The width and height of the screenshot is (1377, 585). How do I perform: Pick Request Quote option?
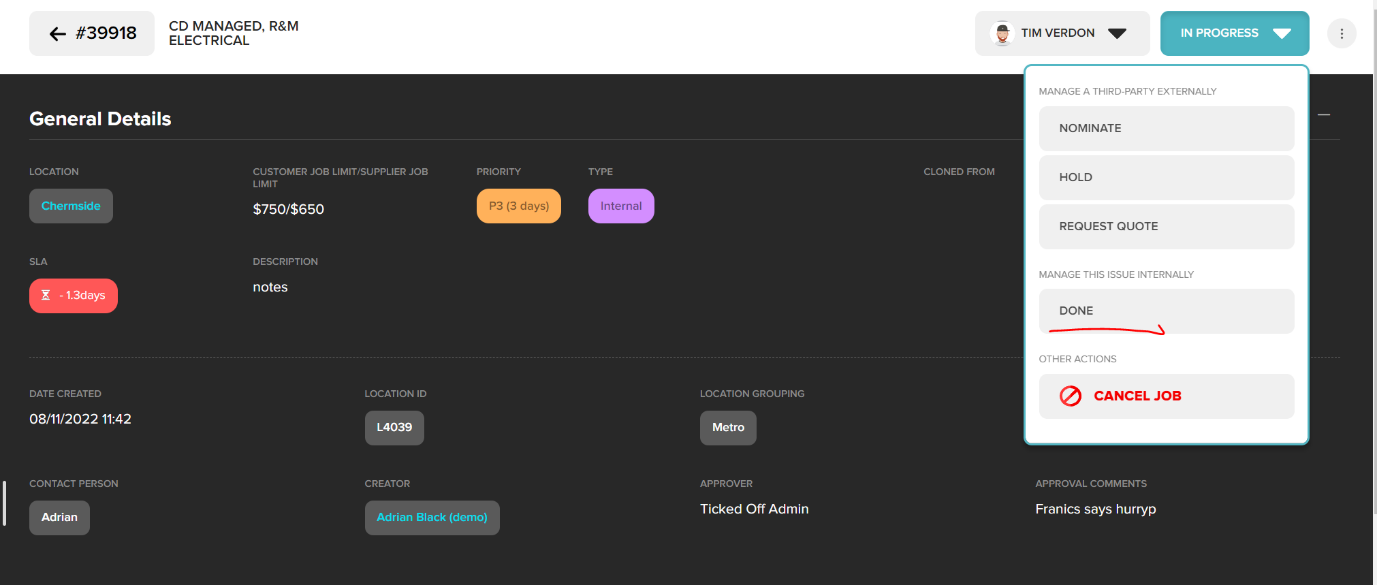(1166, 226)
